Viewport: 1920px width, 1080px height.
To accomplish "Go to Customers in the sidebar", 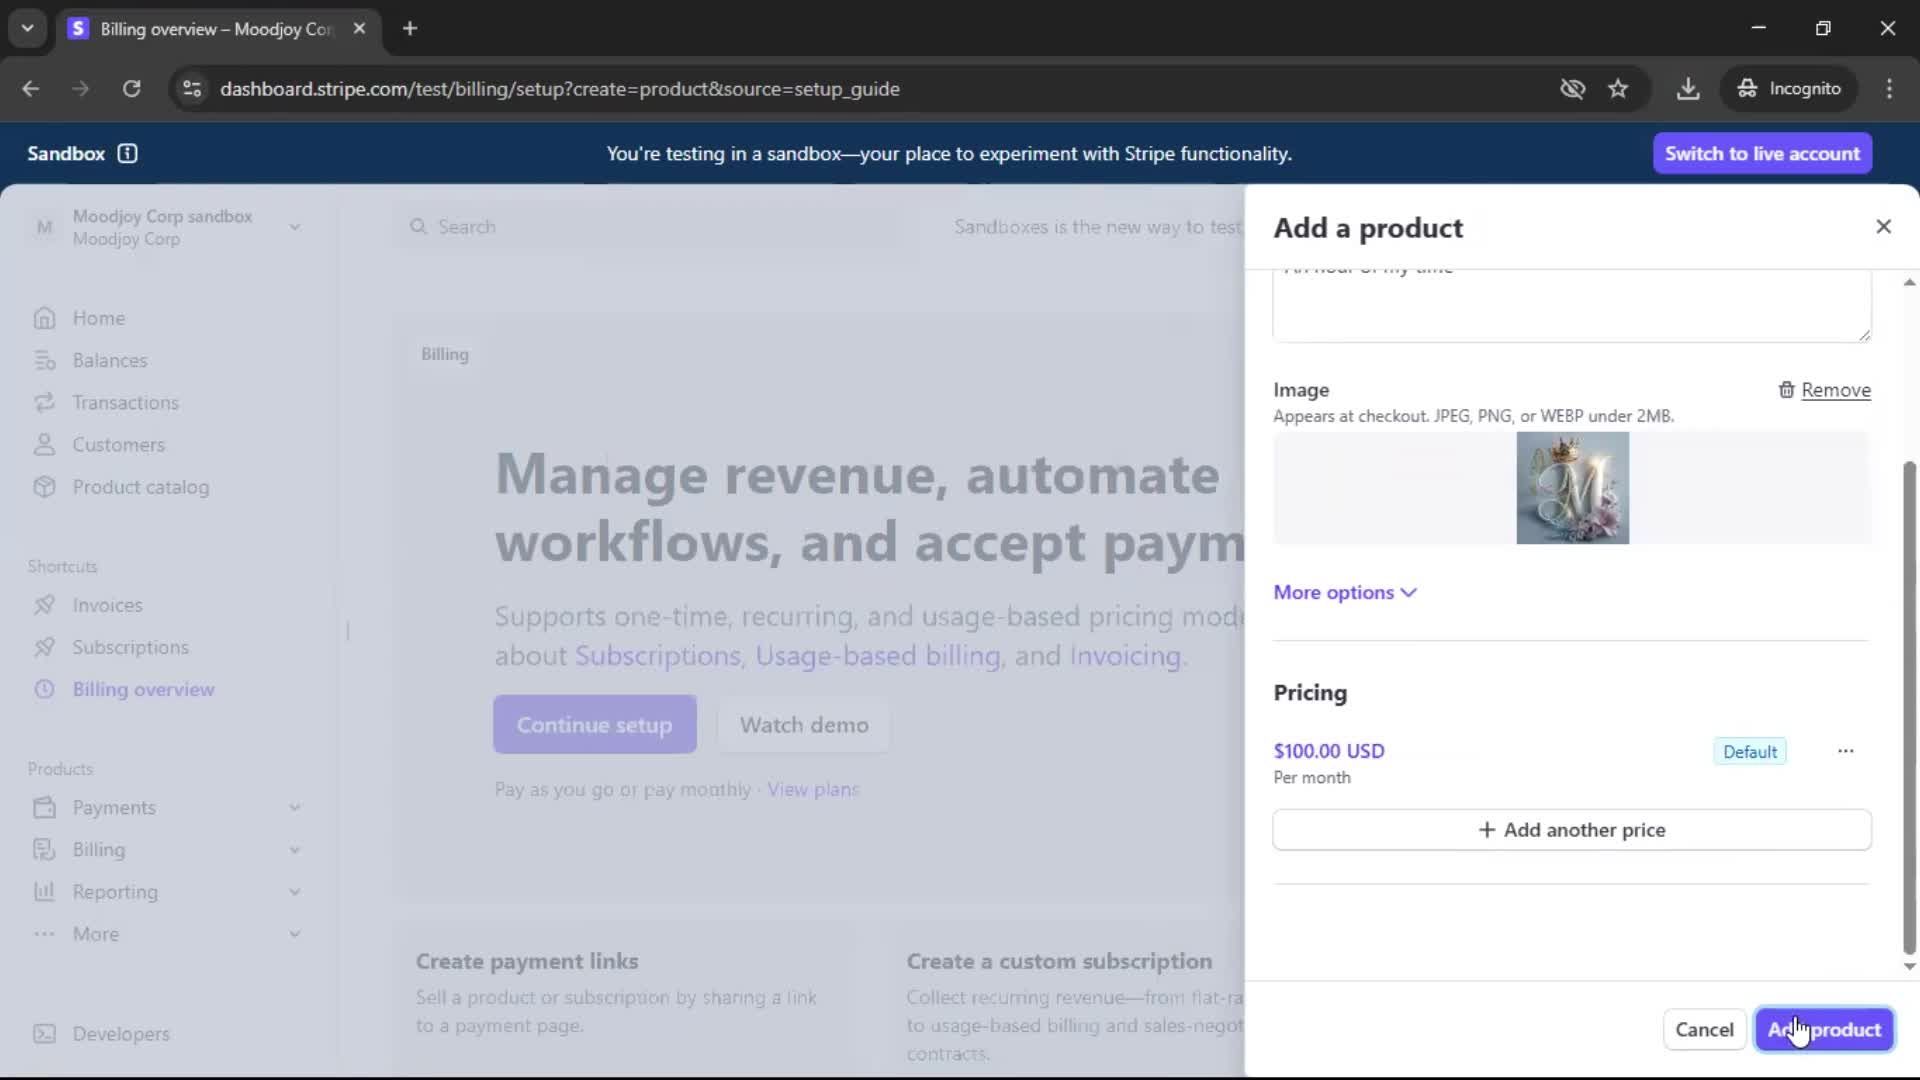I will pyautogui.click(x=118, y=445).
